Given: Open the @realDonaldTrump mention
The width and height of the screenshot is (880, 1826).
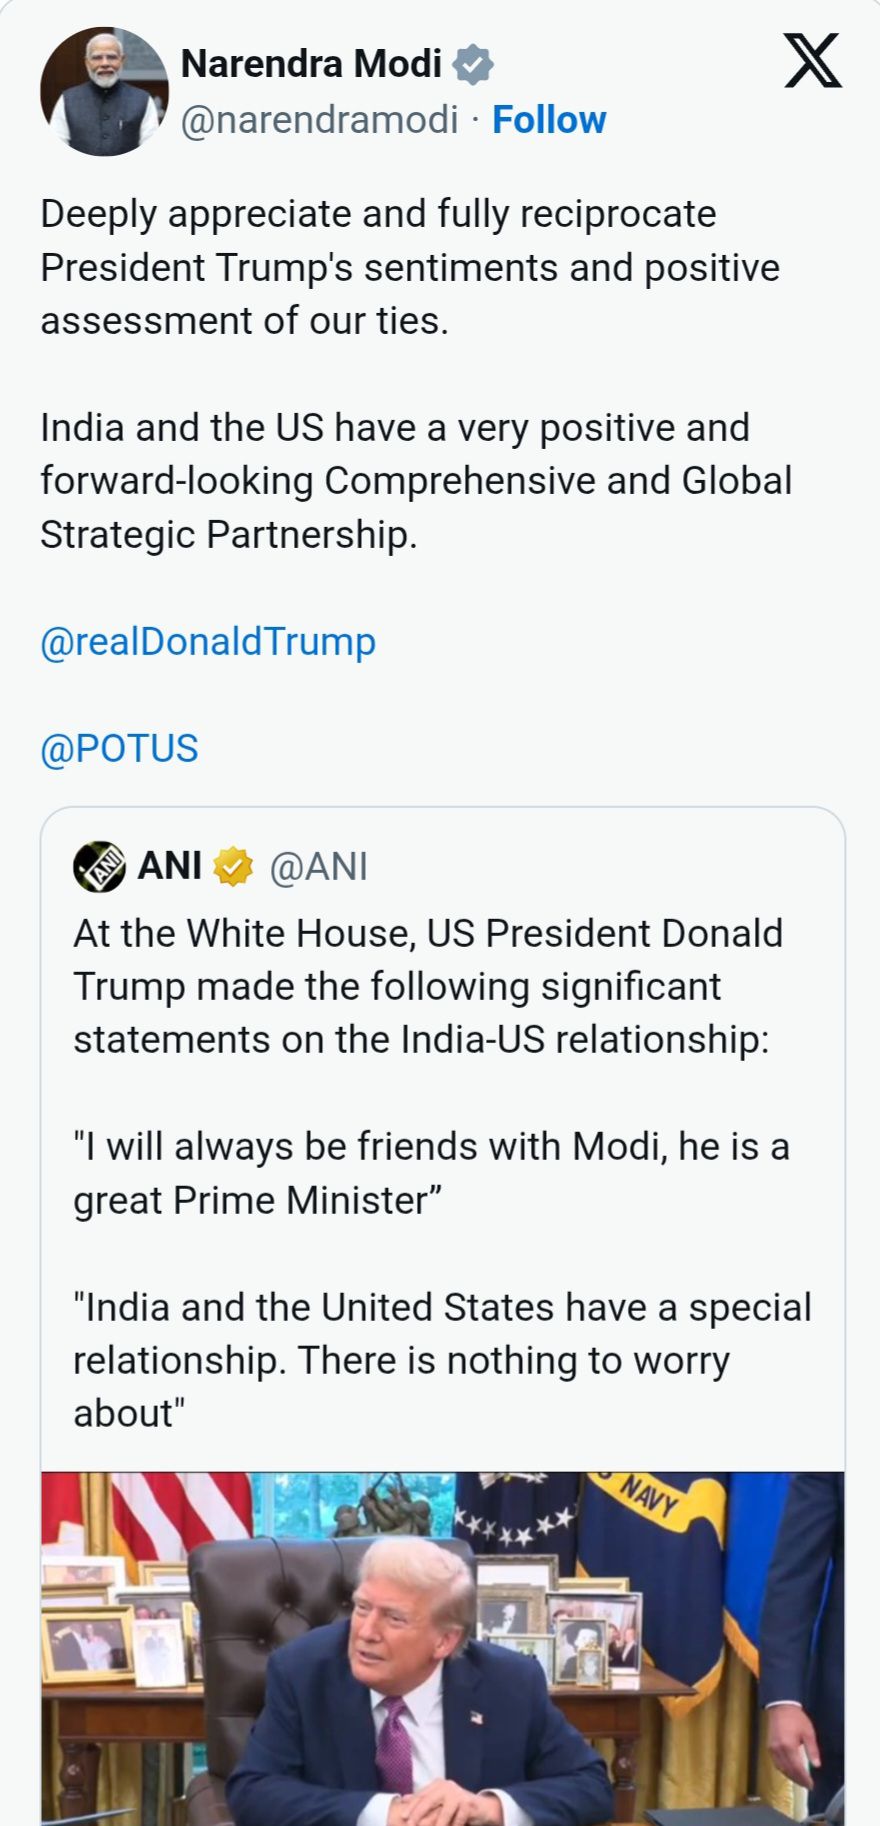Looking at the screenshot, I should point(208,642).
